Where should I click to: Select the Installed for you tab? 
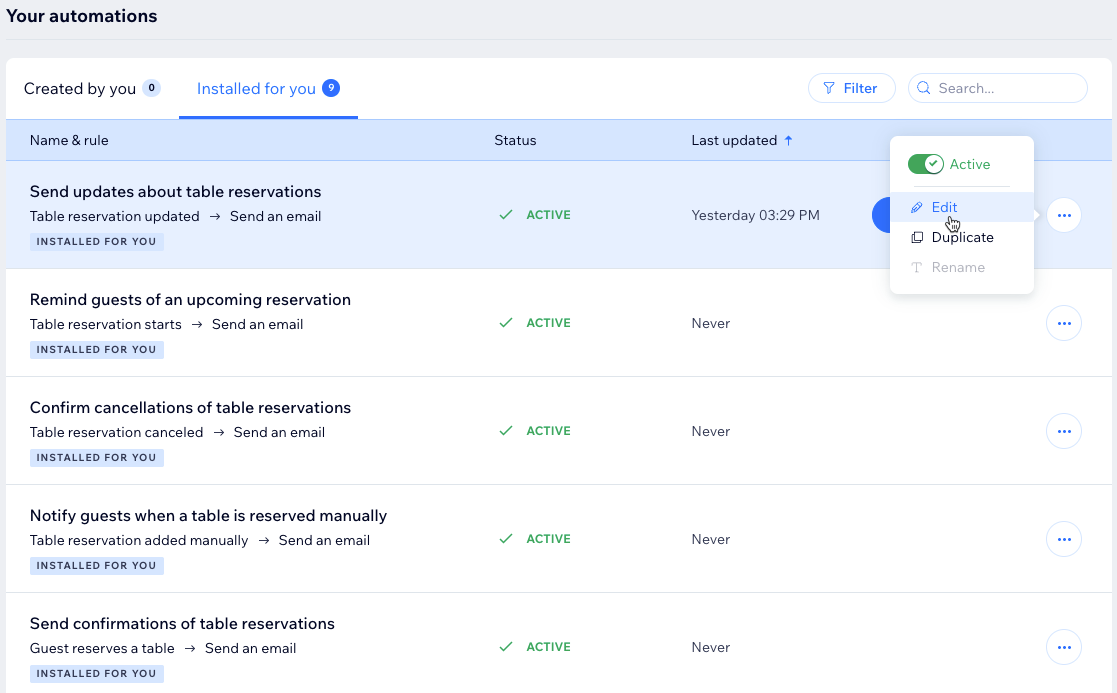tap(257, 89)
